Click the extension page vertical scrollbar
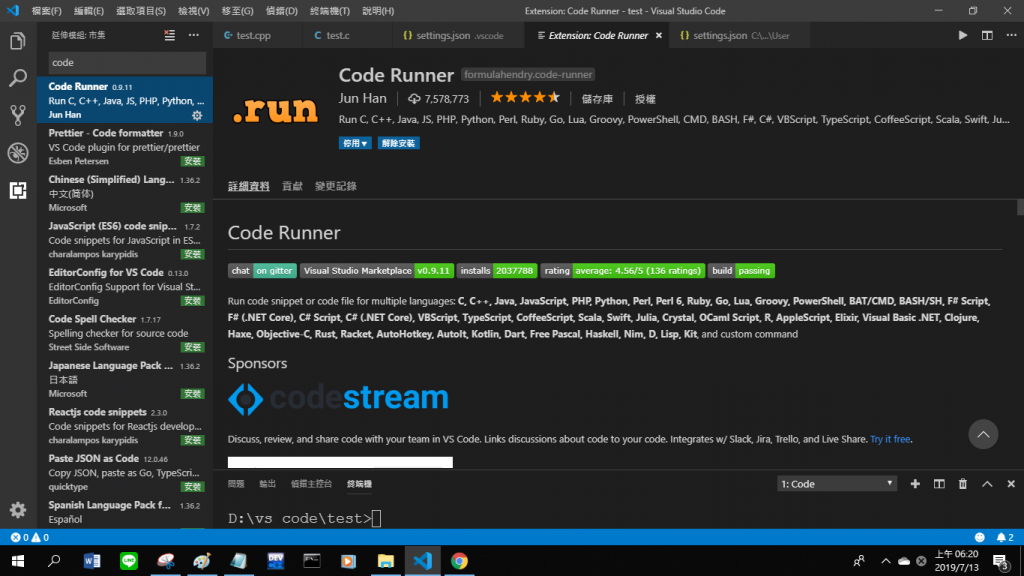The height and width of the screenshot is (576, 1024). point(1020,207)
